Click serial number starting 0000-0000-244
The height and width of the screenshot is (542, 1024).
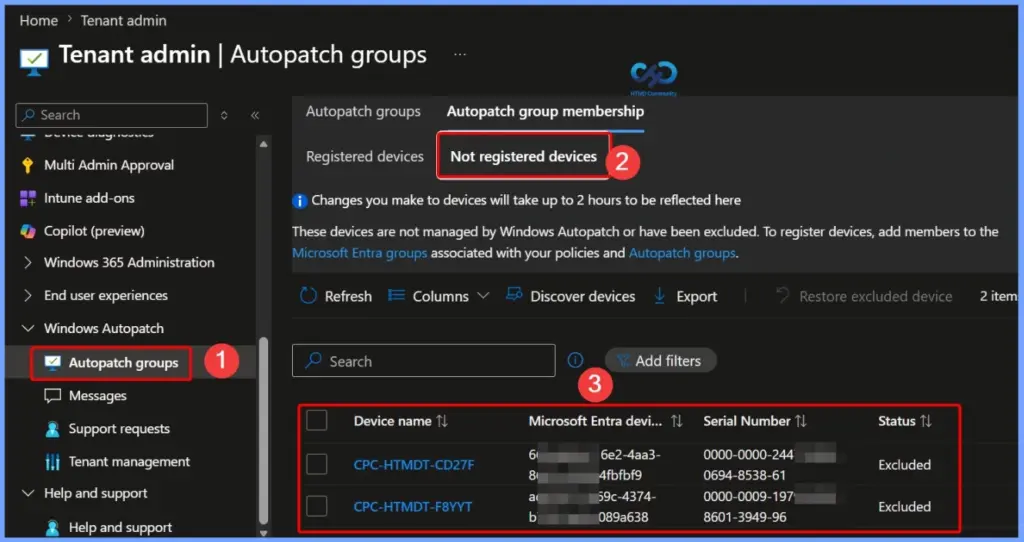click(x=769, y=465)
